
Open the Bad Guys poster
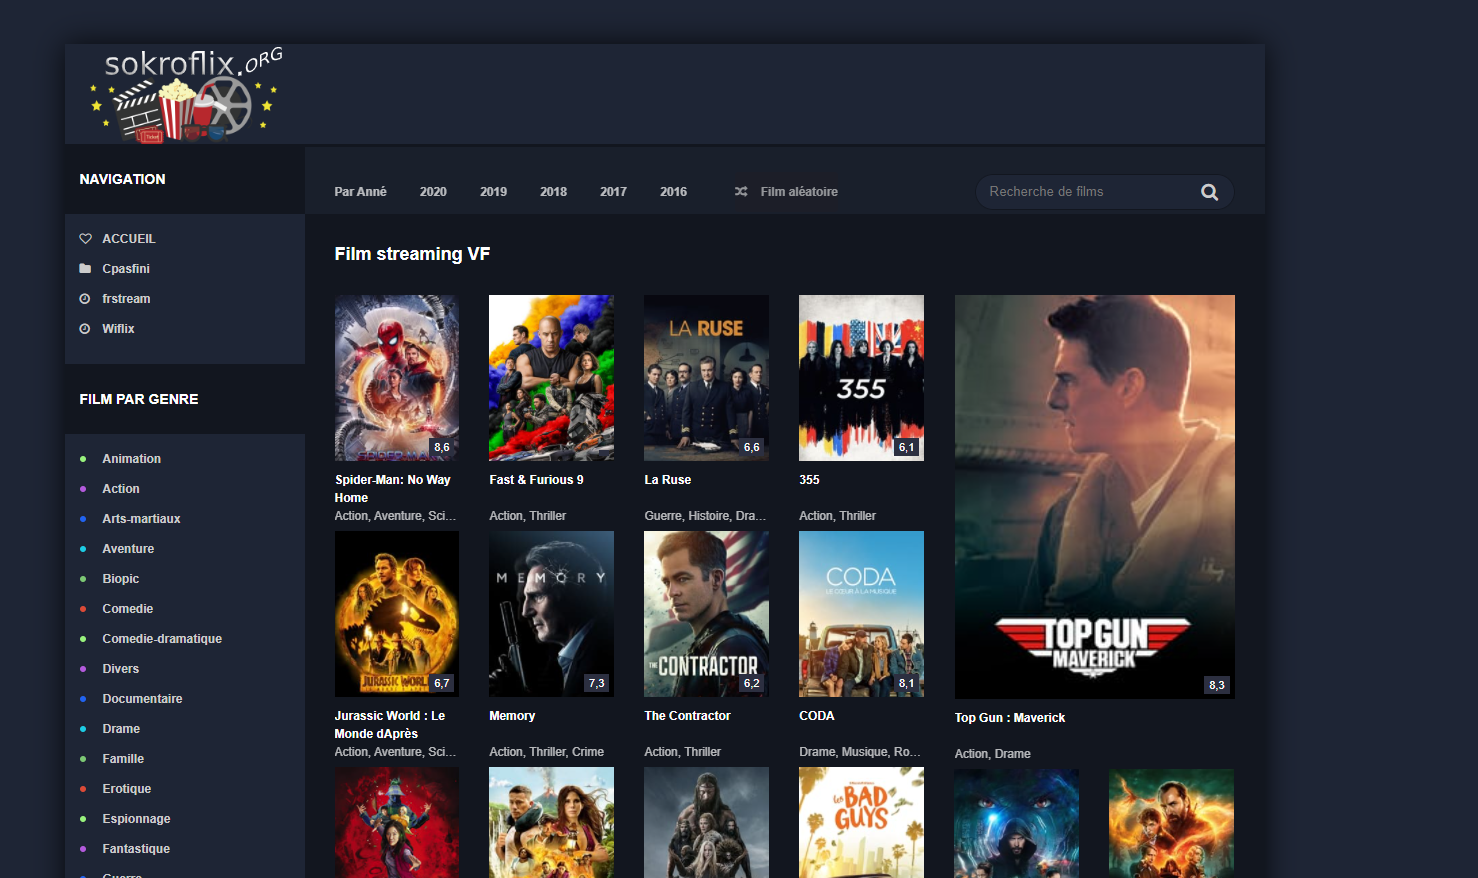[861, 822]
